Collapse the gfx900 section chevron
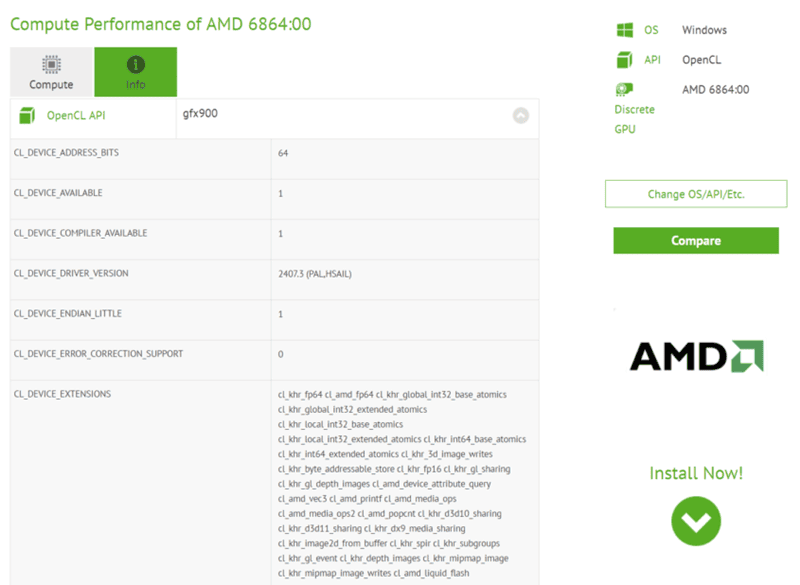This screenshot has width=800, height=585. (520, 115)
